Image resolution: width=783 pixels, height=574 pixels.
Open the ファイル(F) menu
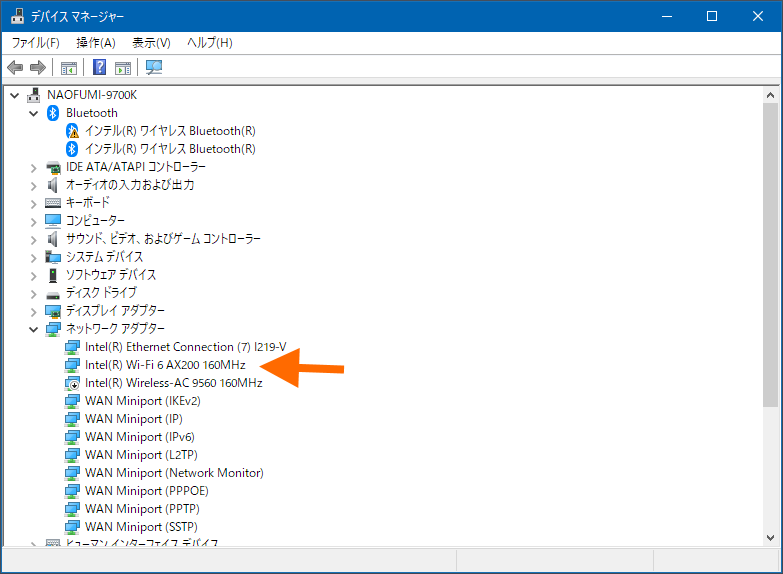tap(35, 43)
